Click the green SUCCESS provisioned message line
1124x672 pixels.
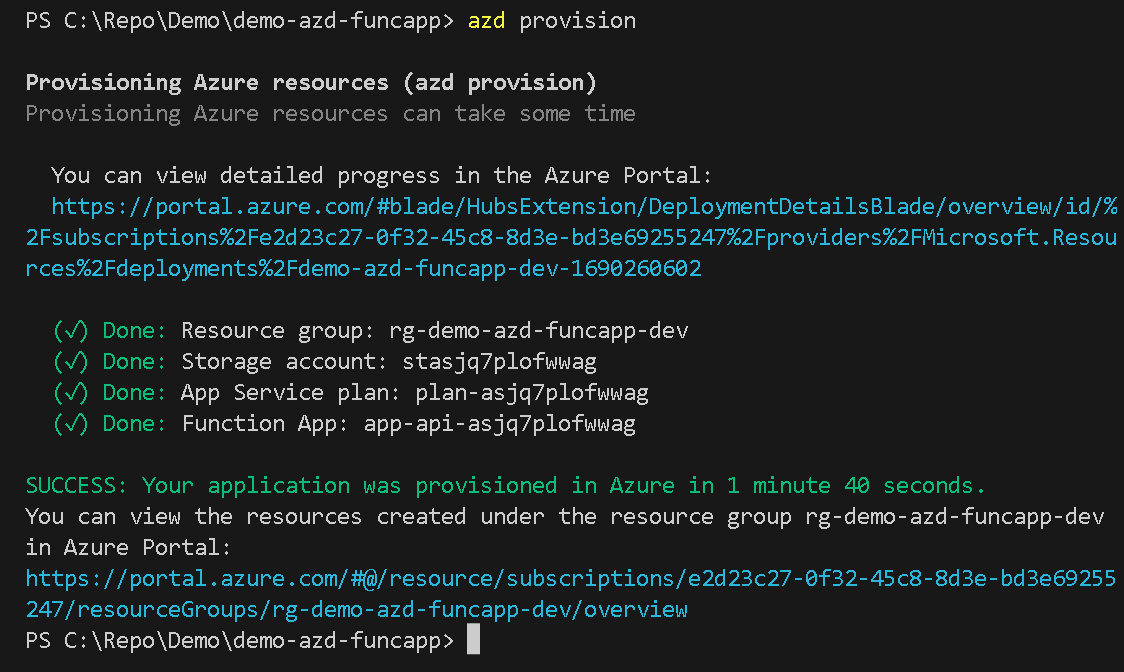click(x=505, y=486)
